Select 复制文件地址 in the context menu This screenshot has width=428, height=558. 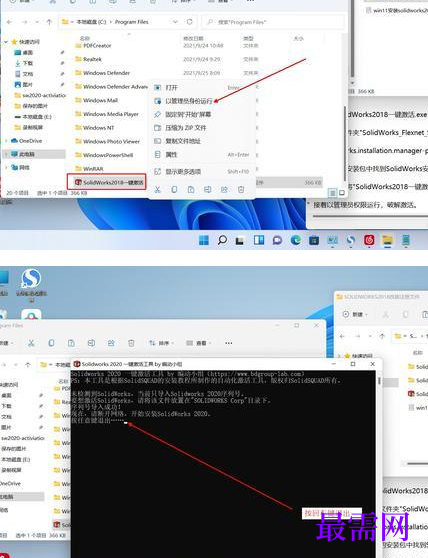(183, 141)
